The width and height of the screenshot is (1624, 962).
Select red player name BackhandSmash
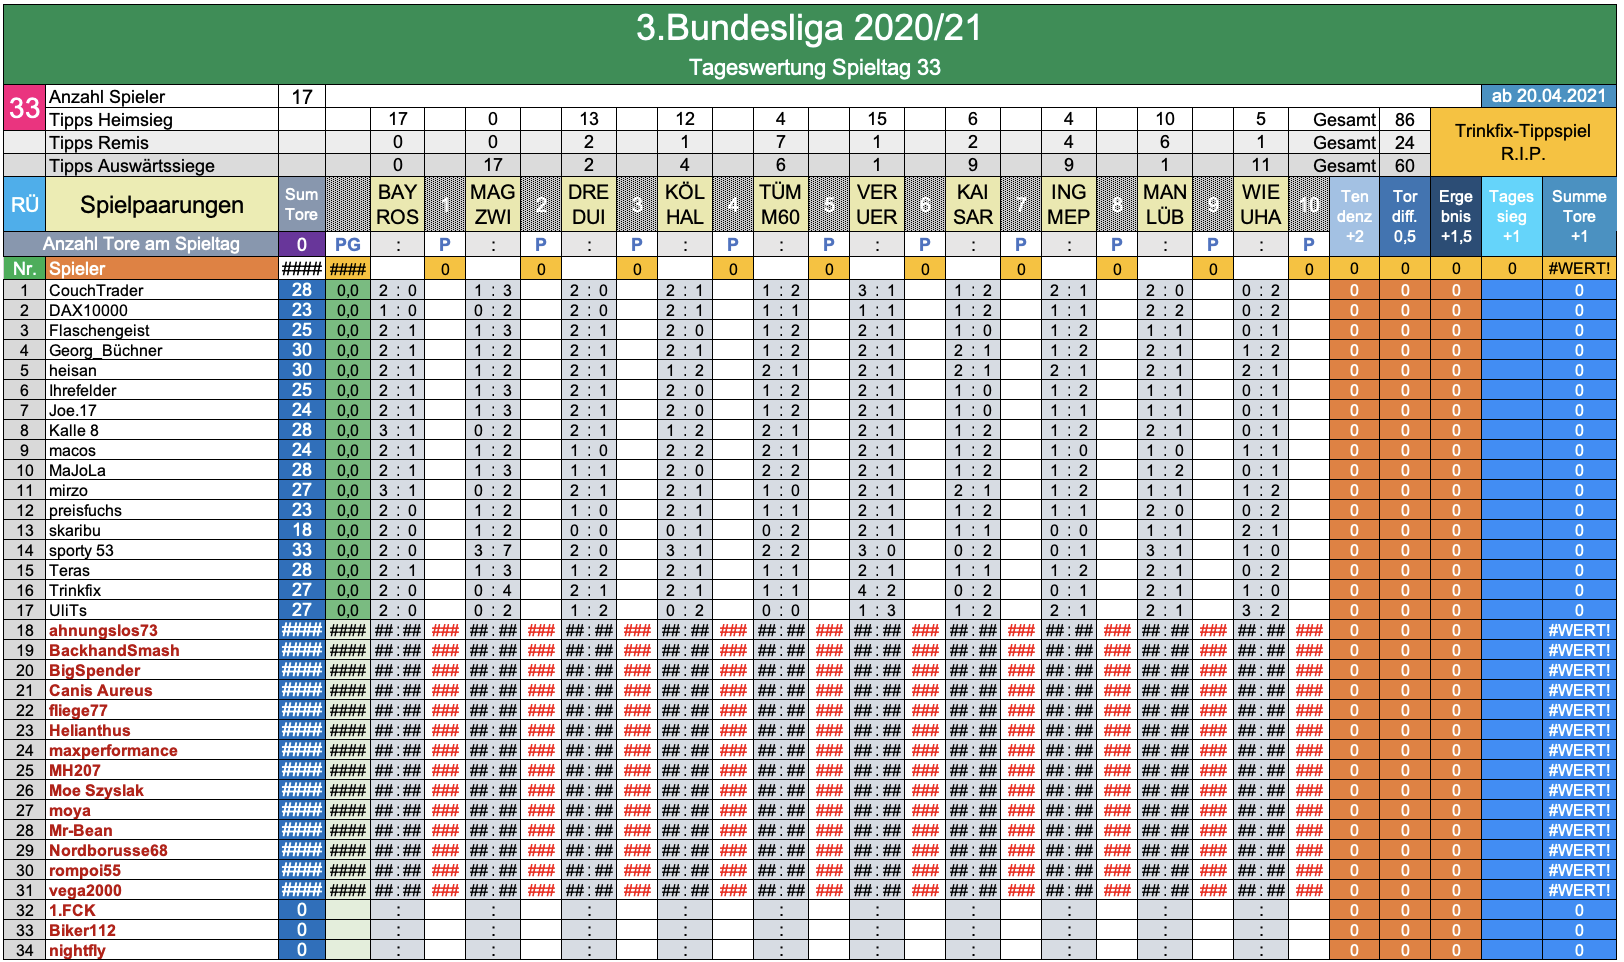point(114,650)
